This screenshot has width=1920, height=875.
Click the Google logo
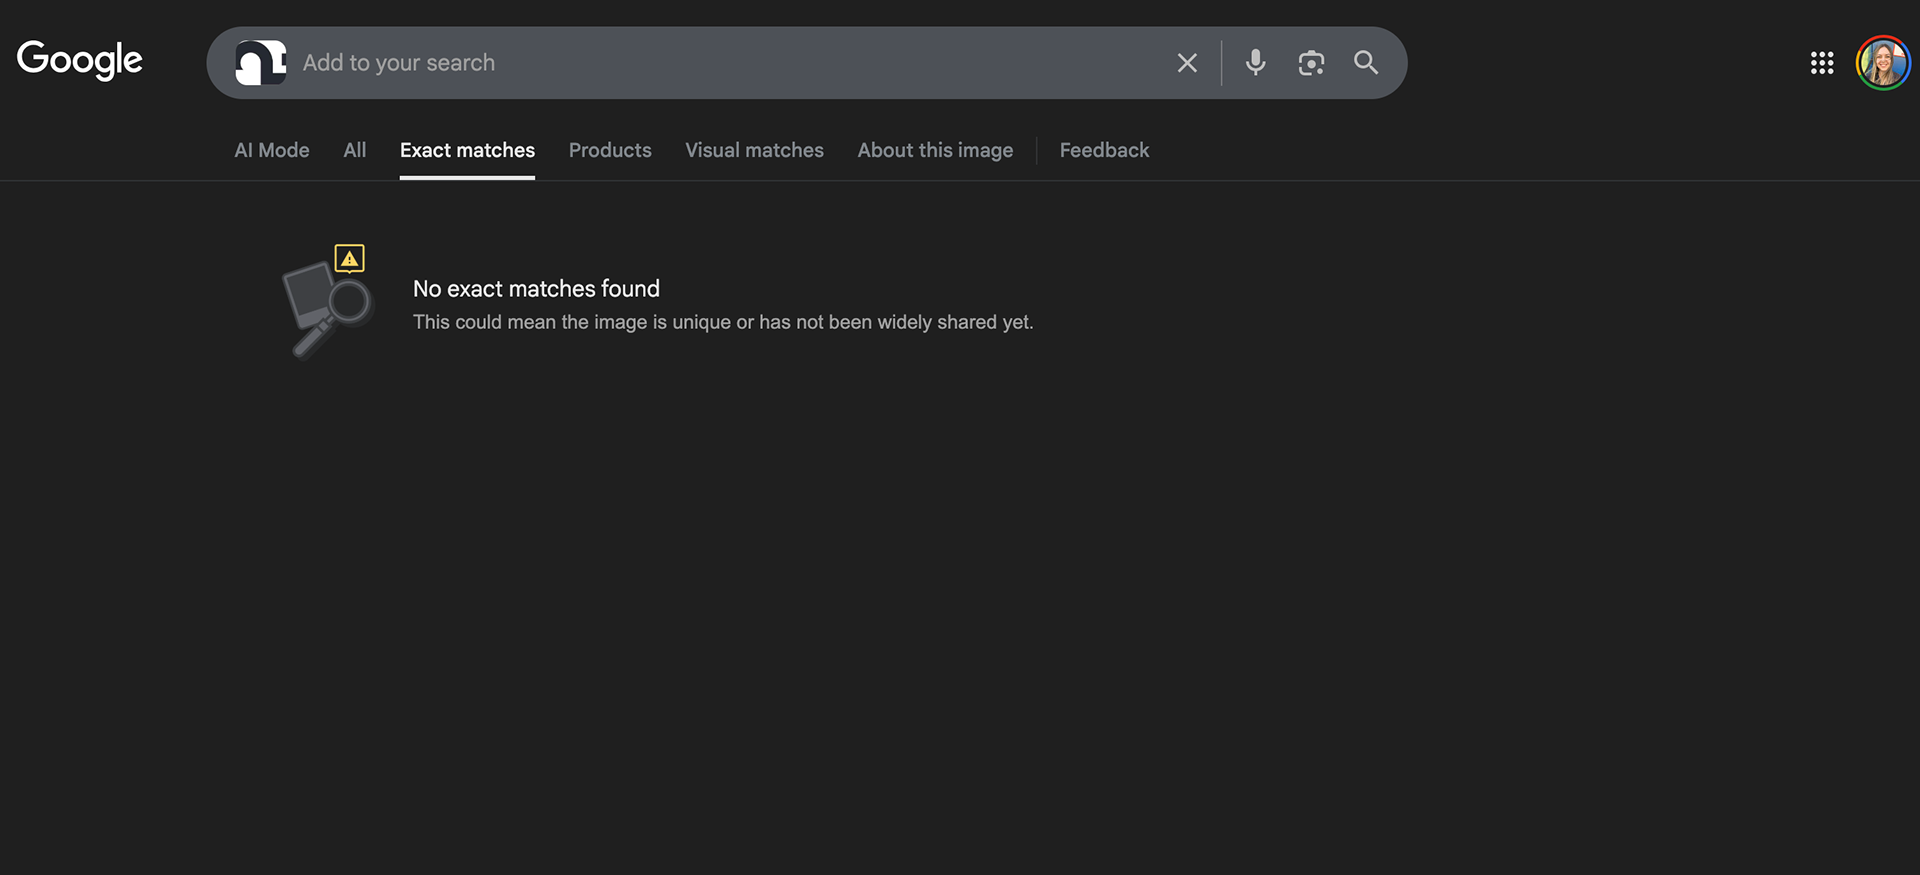point(80,60)
